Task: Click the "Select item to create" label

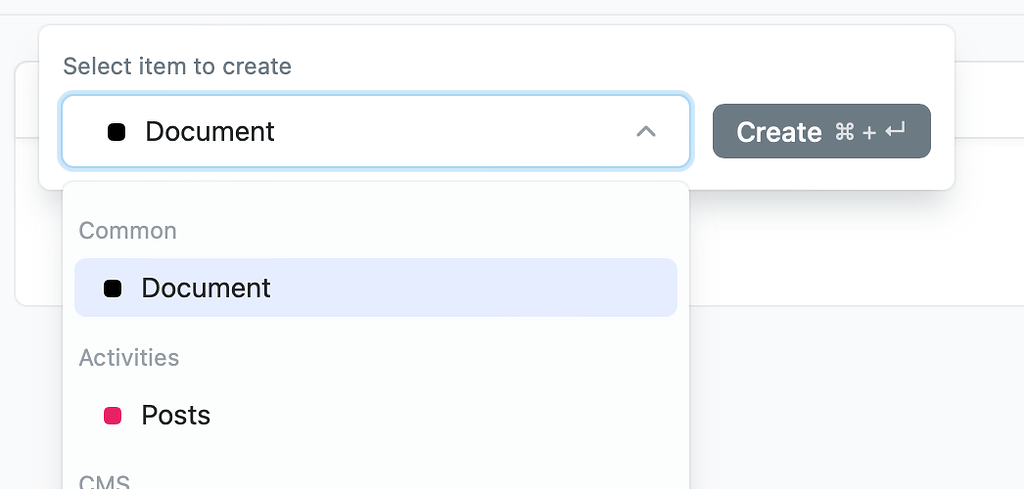Action: coord(177,67)
